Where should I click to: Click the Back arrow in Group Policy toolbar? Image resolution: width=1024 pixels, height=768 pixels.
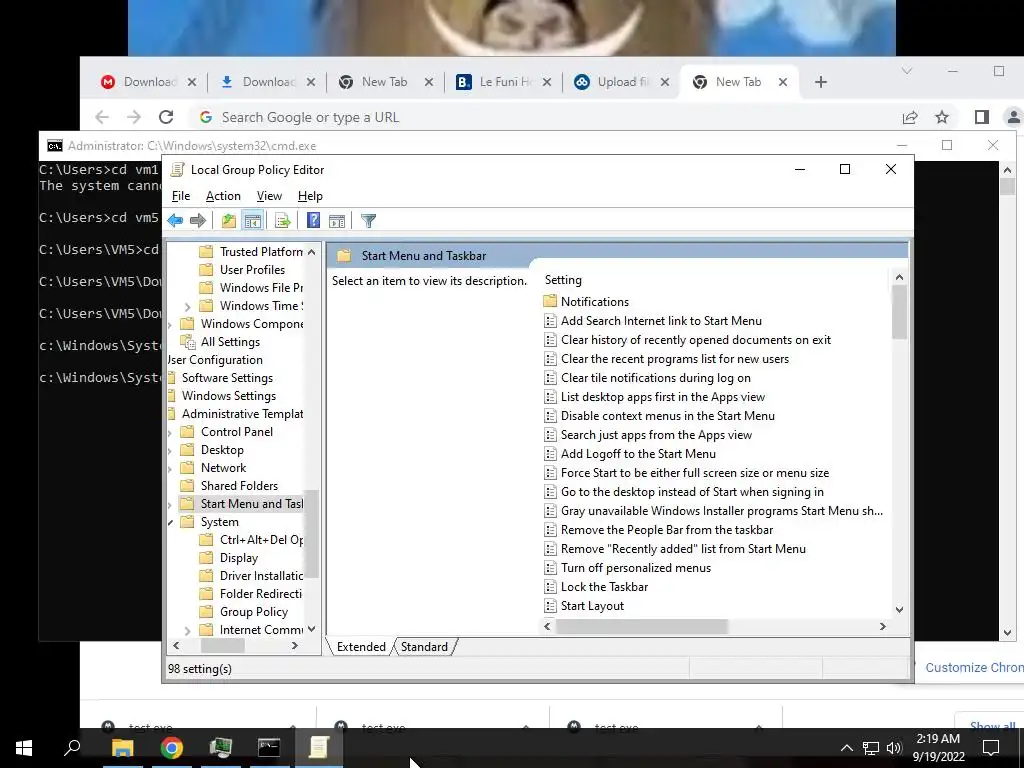[175, 221]
